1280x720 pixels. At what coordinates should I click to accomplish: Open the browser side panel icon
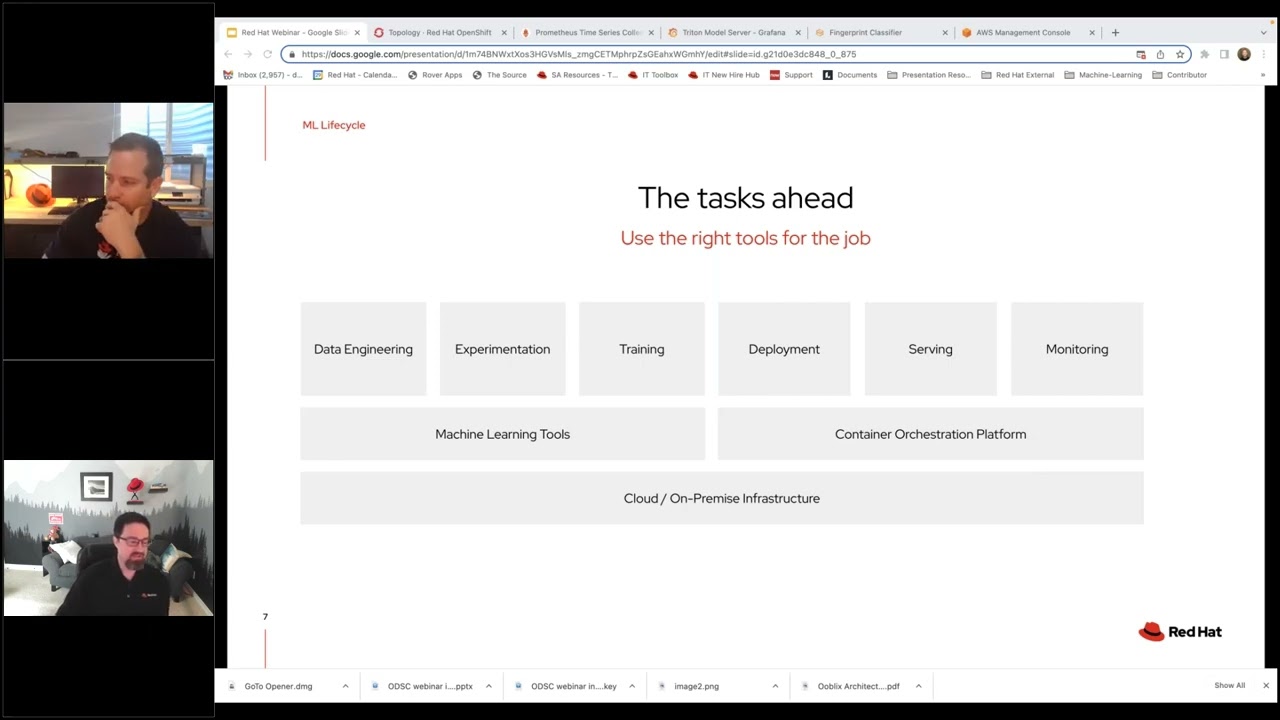[x=1224, y=54]
